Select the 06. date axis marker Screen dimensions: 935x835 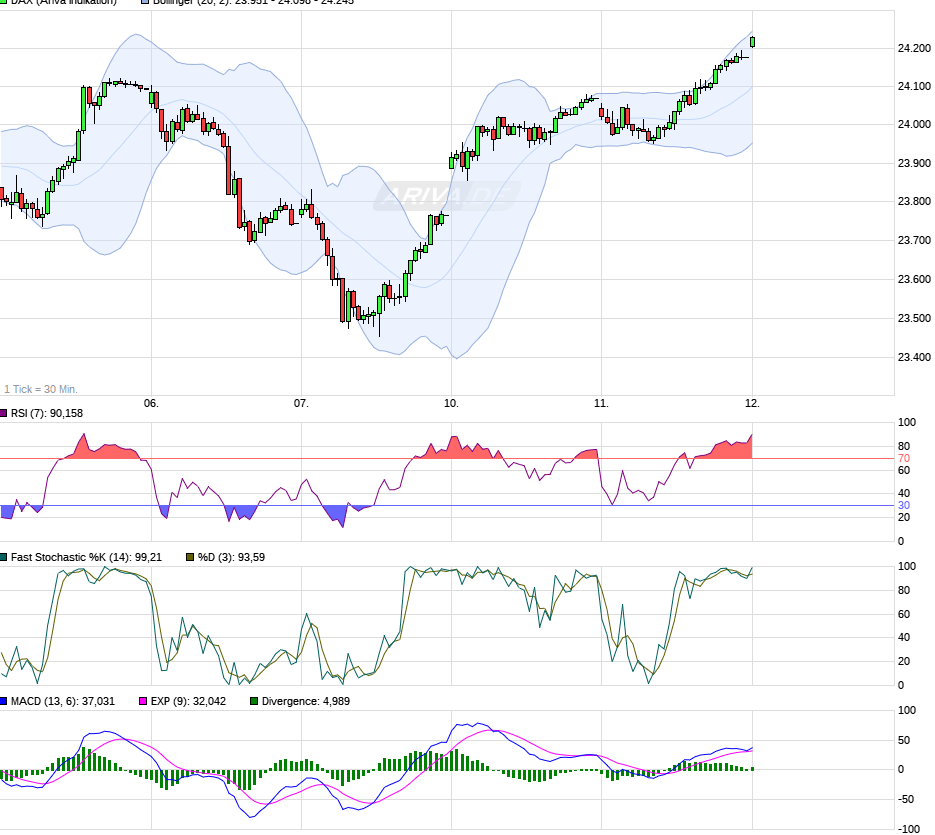[x=151, y=403]
